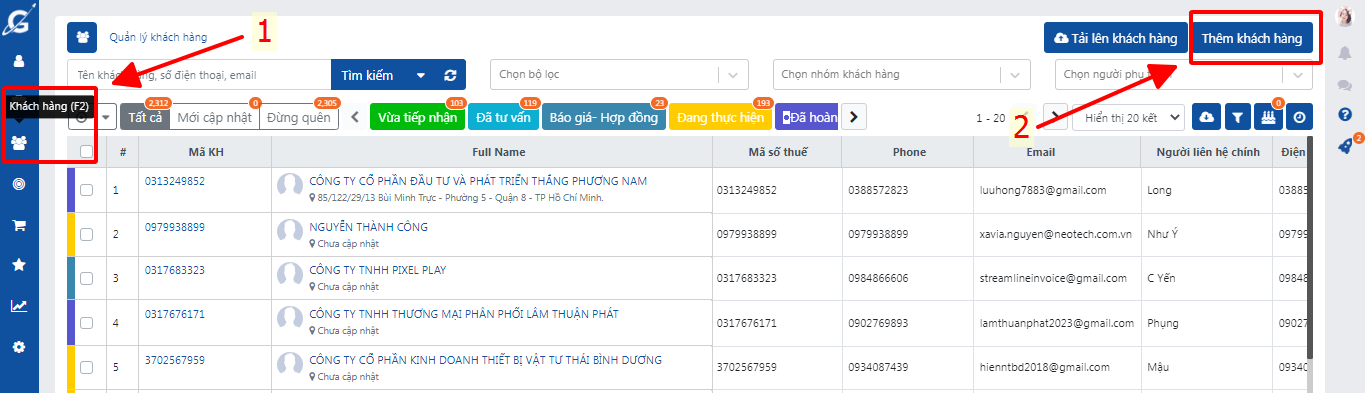The height and width of the screenshot is (393, 1365).
Task: Switch to the Vừa tiếp nhận status tab
Action: click(x=417, y=117)
